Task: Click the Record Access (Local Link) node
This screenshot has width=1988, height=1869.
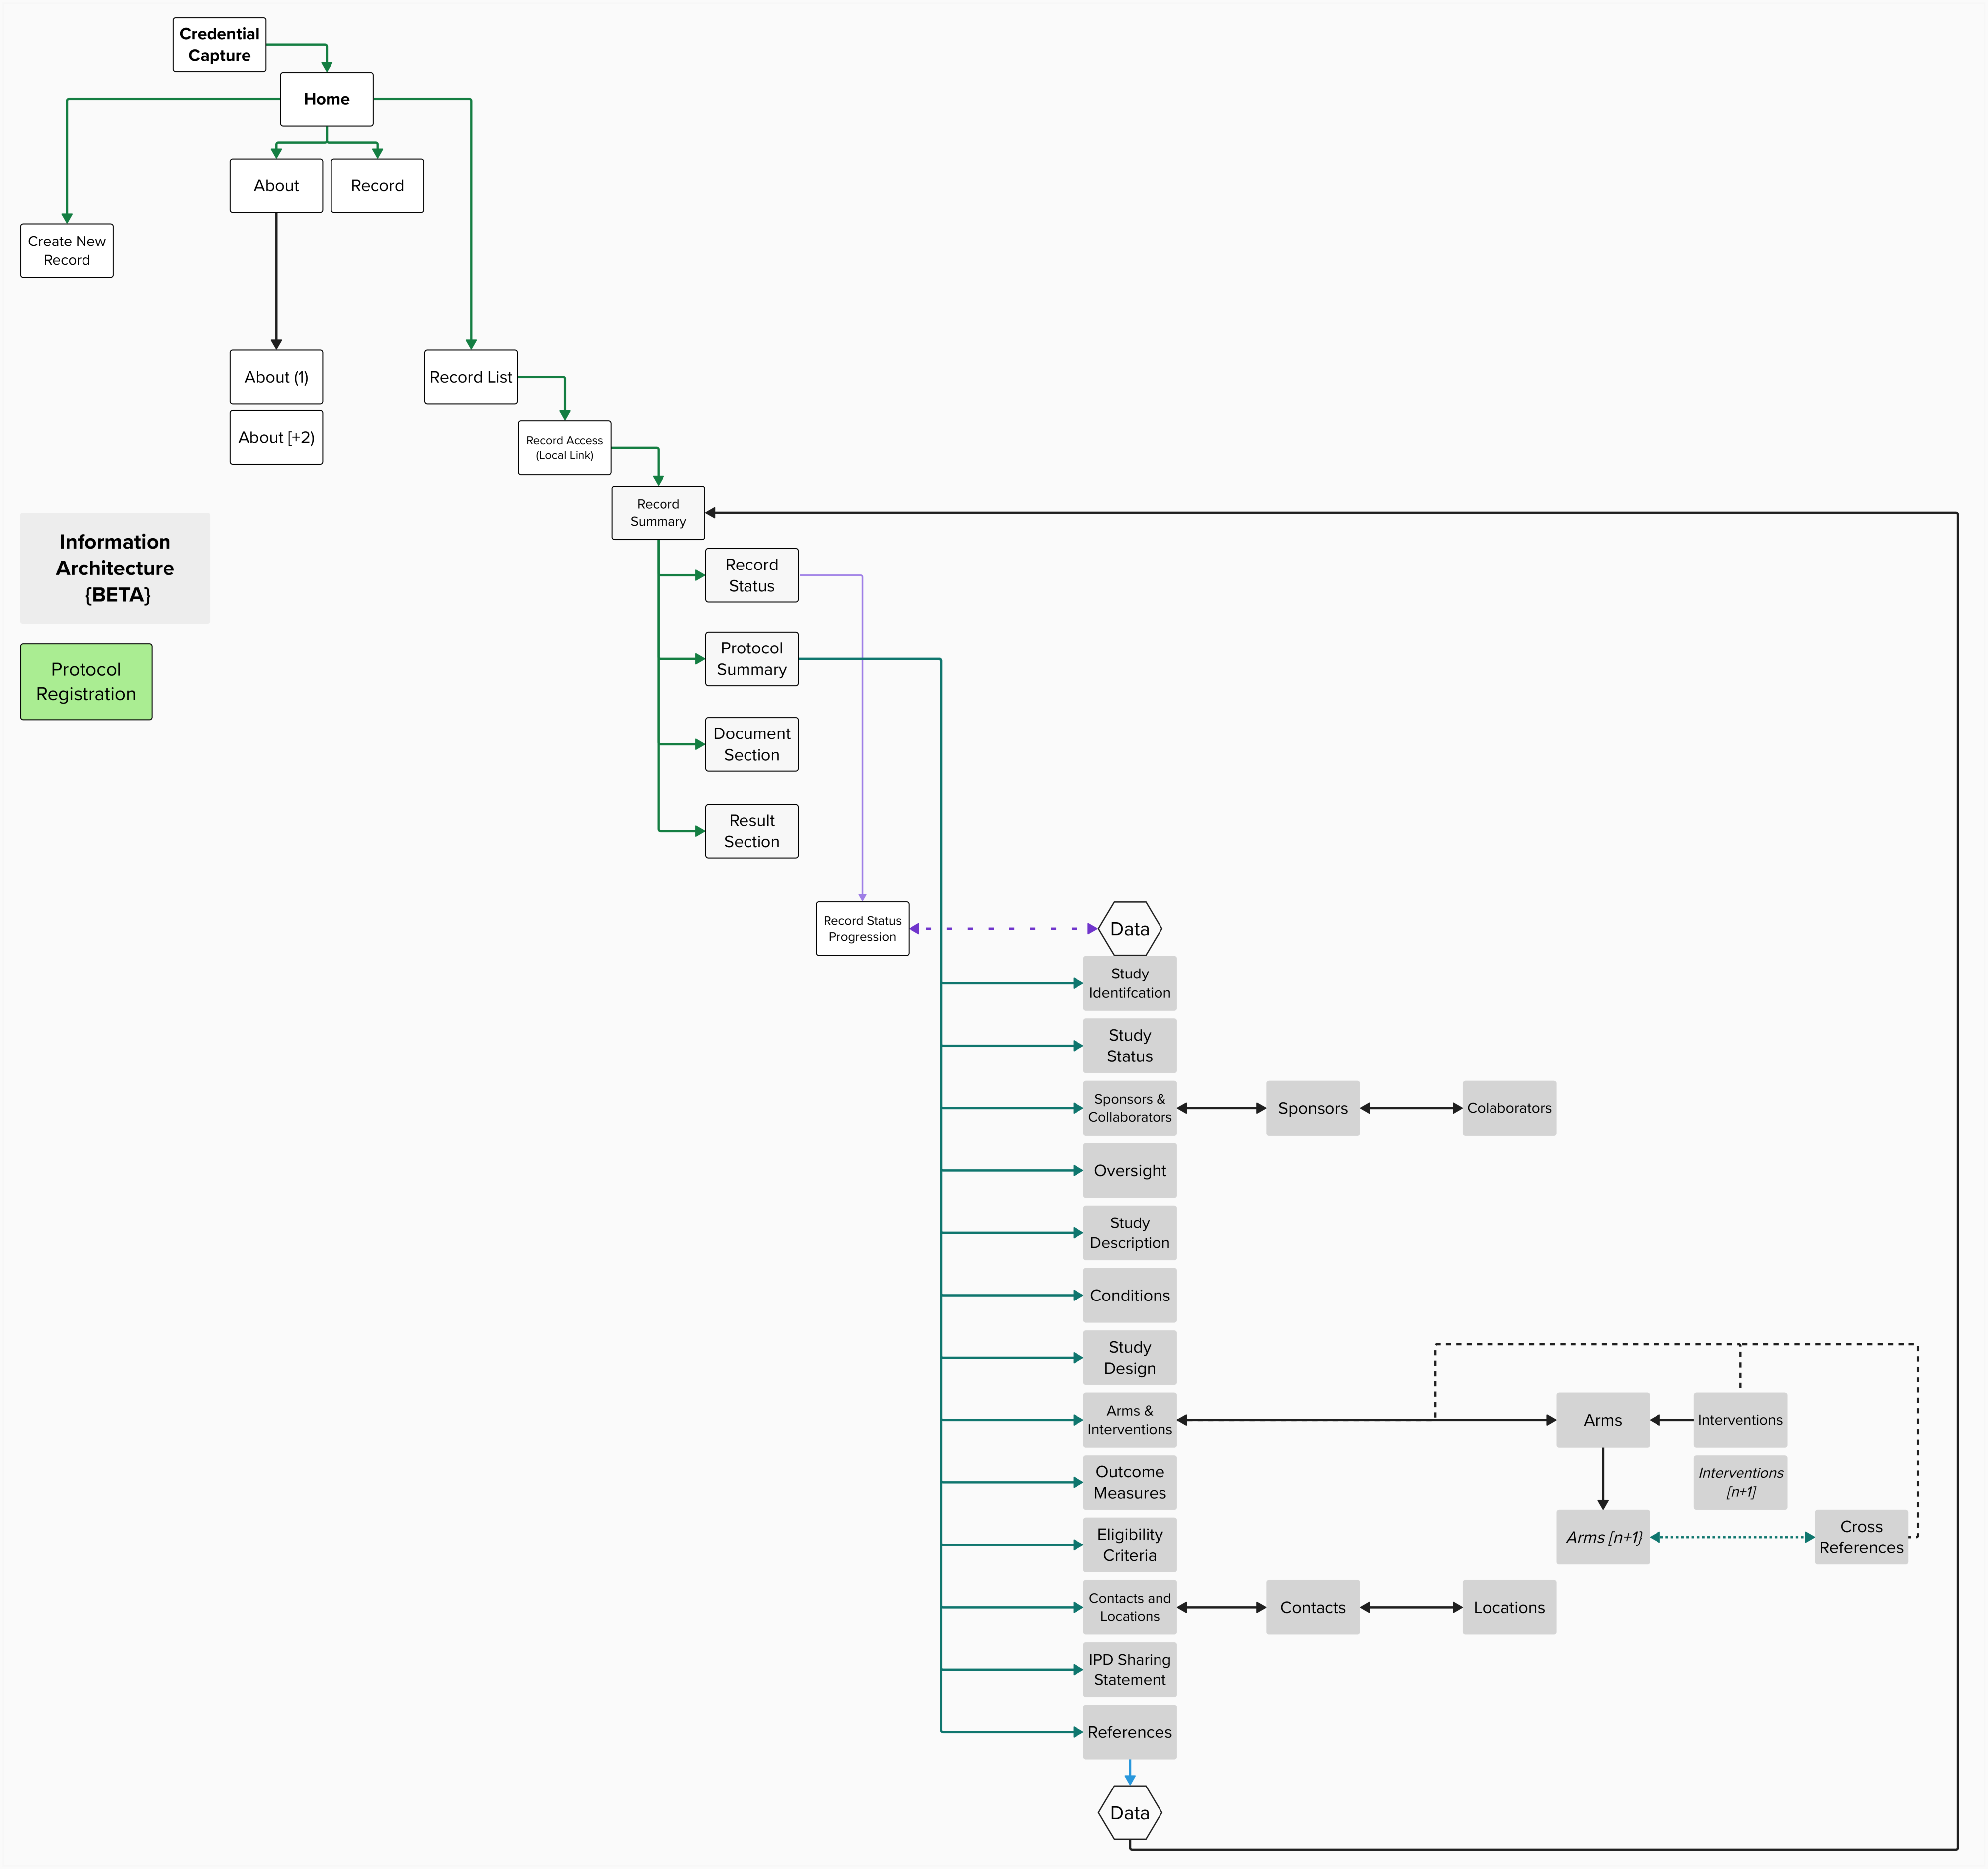Action: tap(564, 447)
